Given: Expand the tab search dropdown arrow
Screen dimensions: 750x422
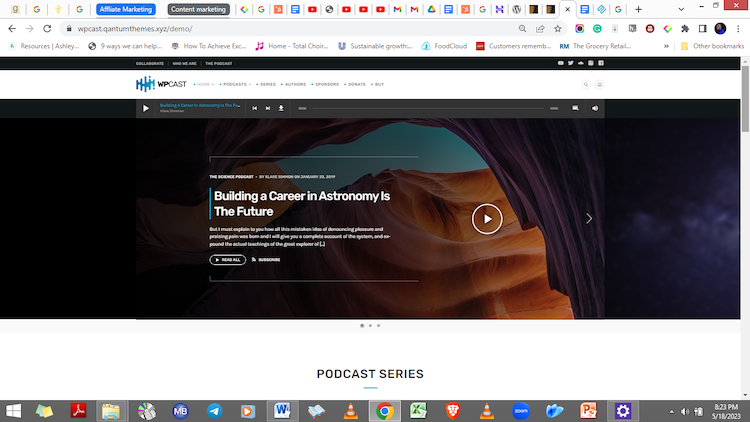Looking at the screenshot, I should click(x=681, y=9).
